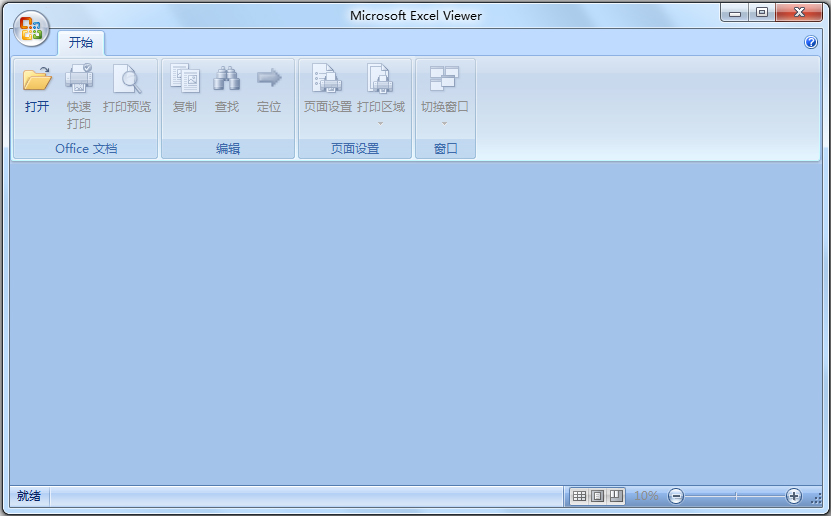This screenshot has height=516, width=831.
Task: Click the 打印区域 print area icon
Action: pyautogui.click(x=380, y=78)
